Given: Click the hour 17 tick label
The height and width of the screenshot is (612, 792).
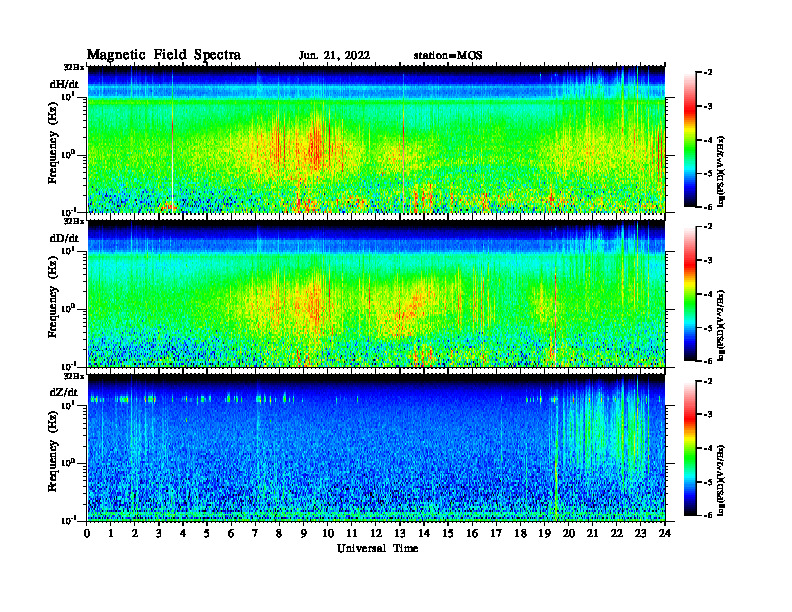Looking at the screenshot, I should [497, 533].
